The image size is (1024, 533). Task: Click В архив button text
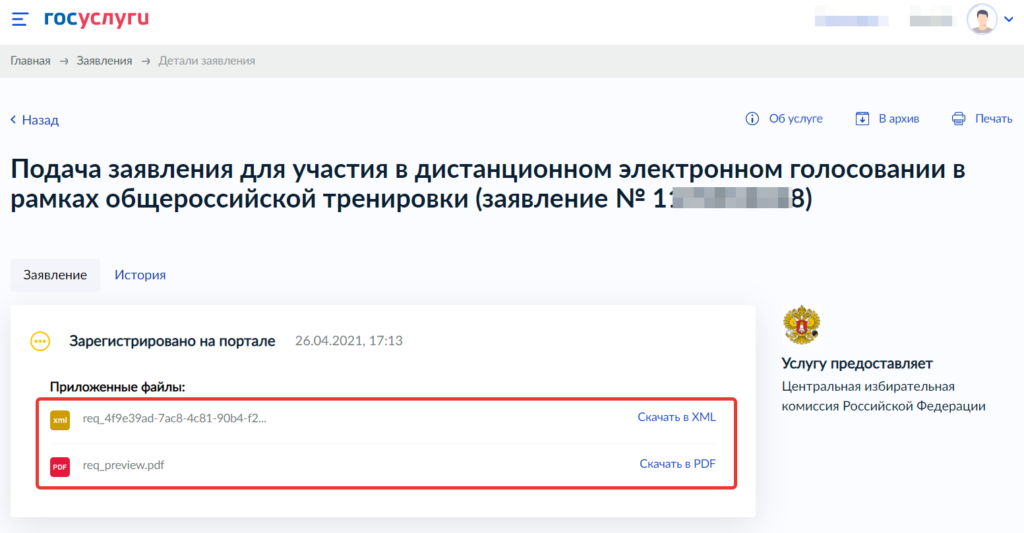[898, 119]
